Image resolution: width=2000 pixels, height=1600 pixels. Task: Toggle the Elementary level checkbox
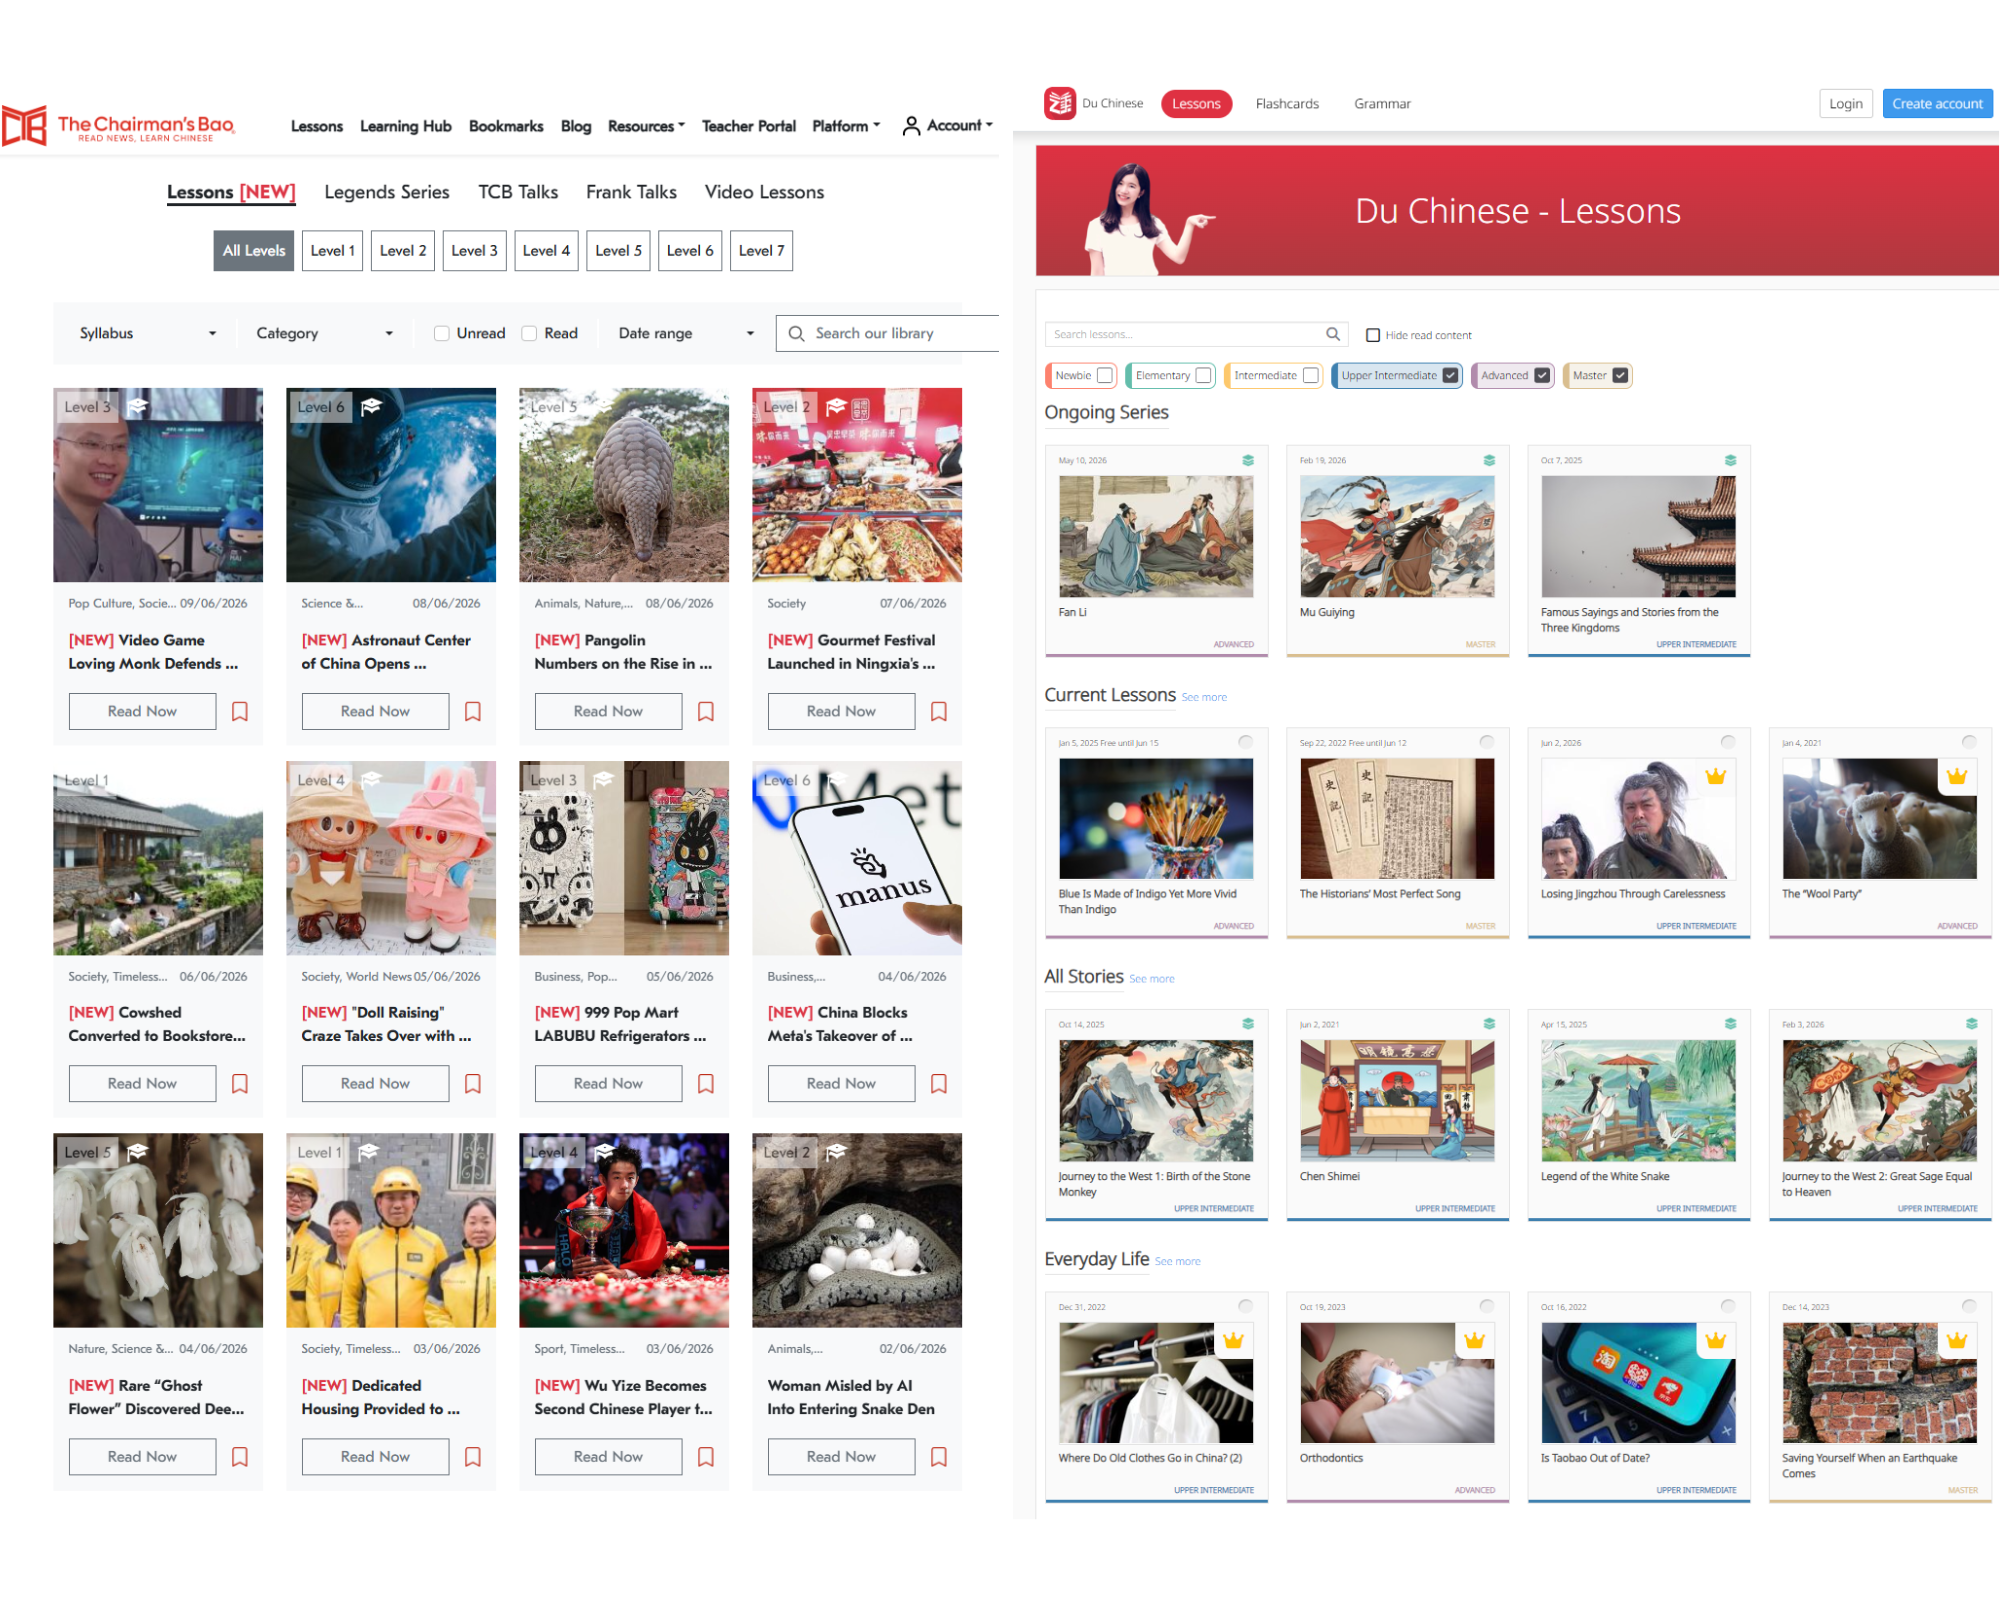[1204, 375]
